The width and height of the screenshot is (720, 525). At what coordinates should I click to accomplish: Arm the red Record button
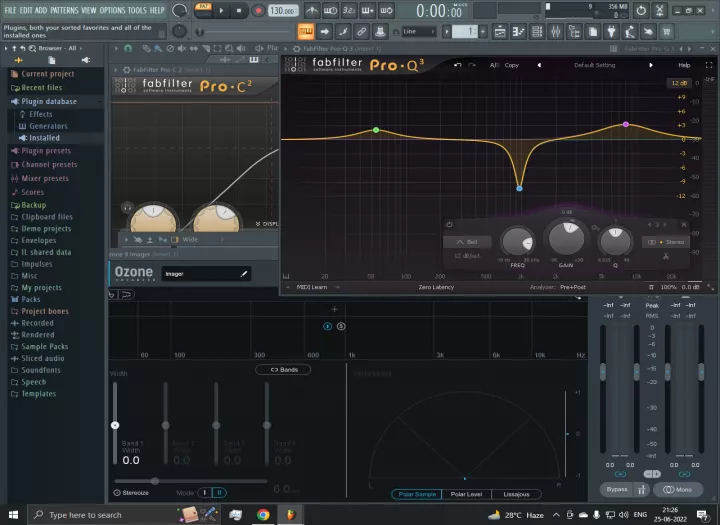coord(258,10)
